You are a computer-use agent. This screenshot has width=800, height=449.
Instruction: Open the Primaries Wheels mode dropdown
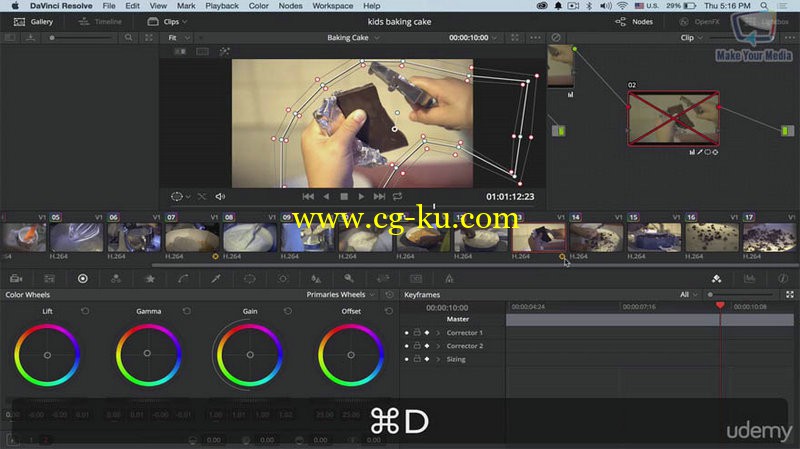pyautogui.click(x=341, y=294)
